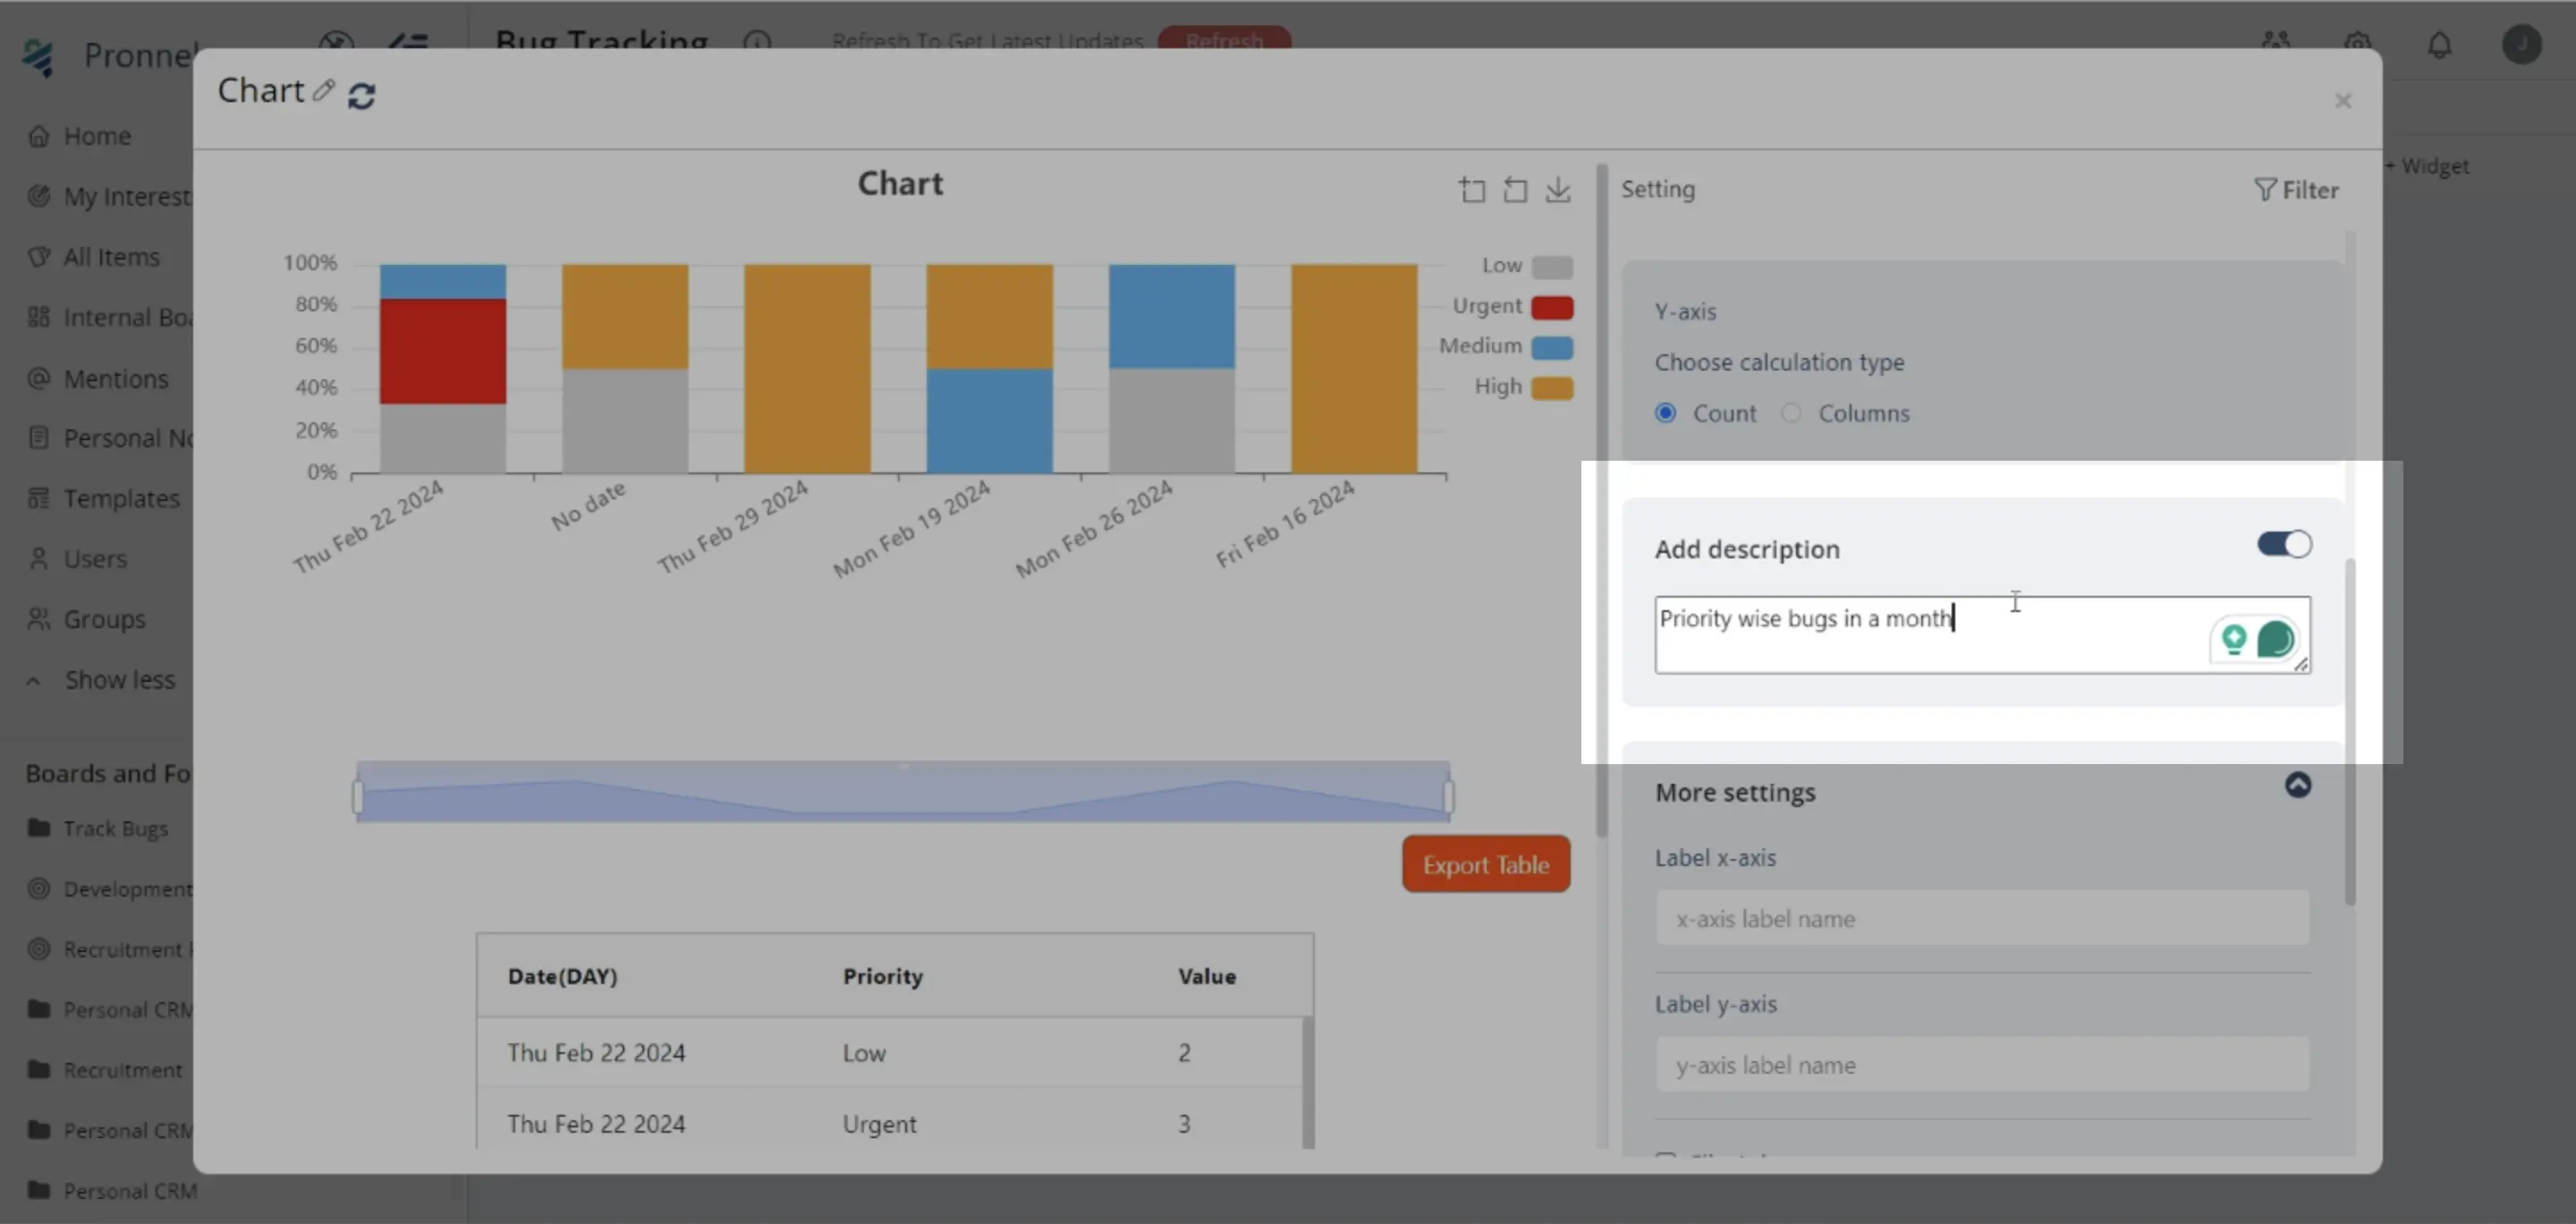This screenshot has width=2576, height=1224.
Task: Click the Groups sidebar icon
Action: tap(38, 620)
